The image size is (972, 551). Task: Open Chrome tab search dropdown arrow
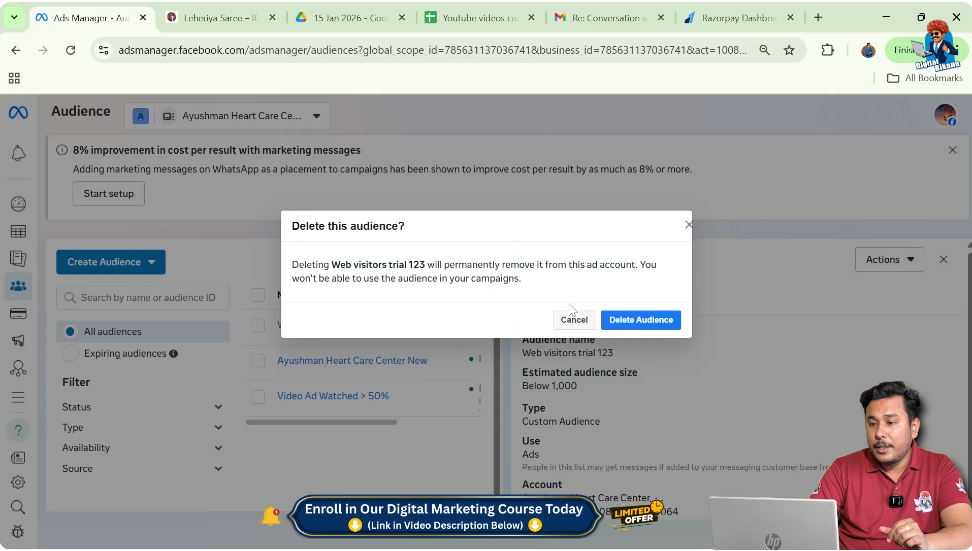pyautogui.click(x=14, y=17)
